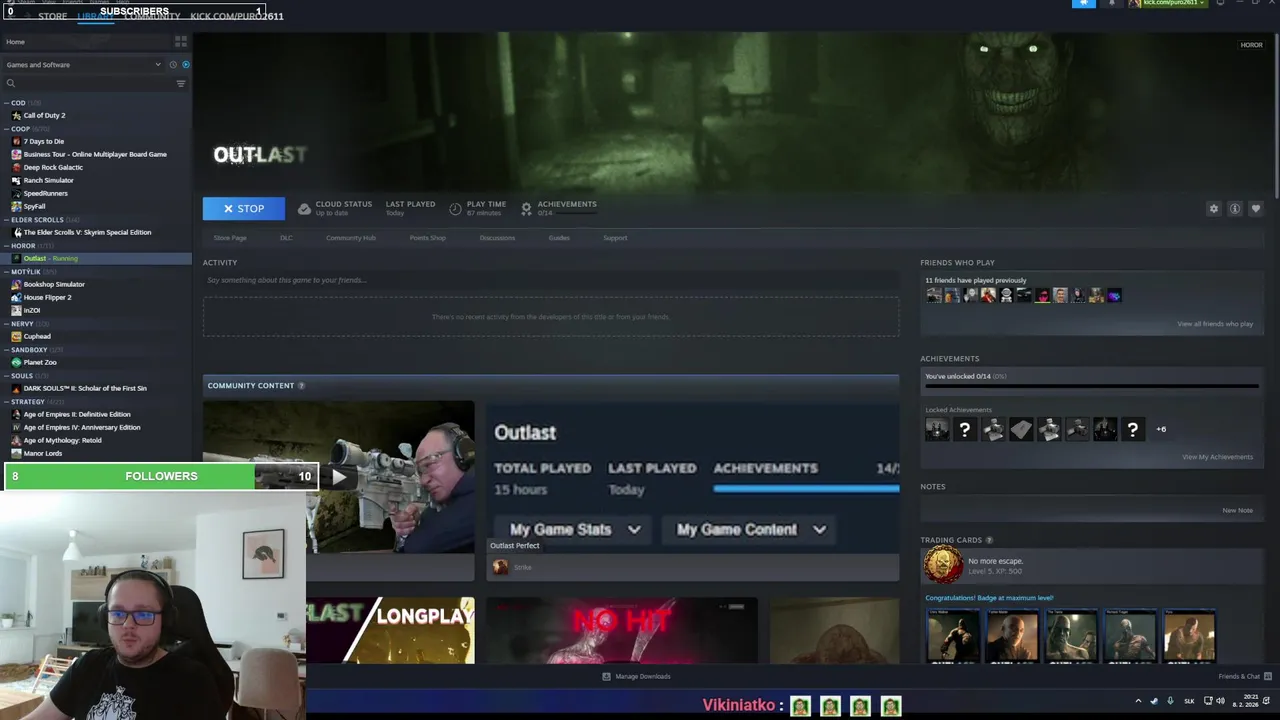Open the Store Page tab

[230, 238]
